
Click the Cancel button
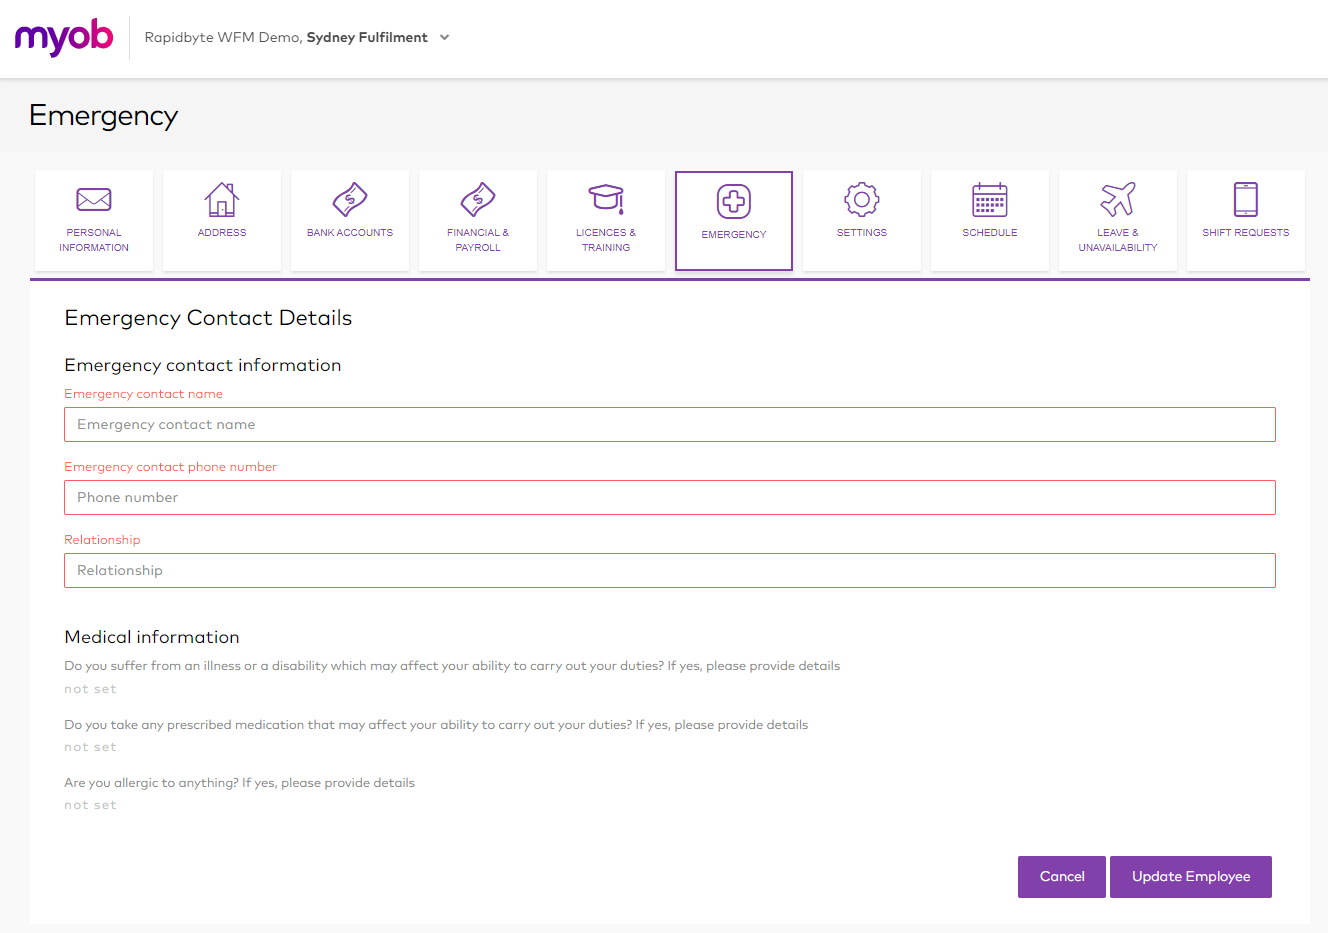[1061, 876]
